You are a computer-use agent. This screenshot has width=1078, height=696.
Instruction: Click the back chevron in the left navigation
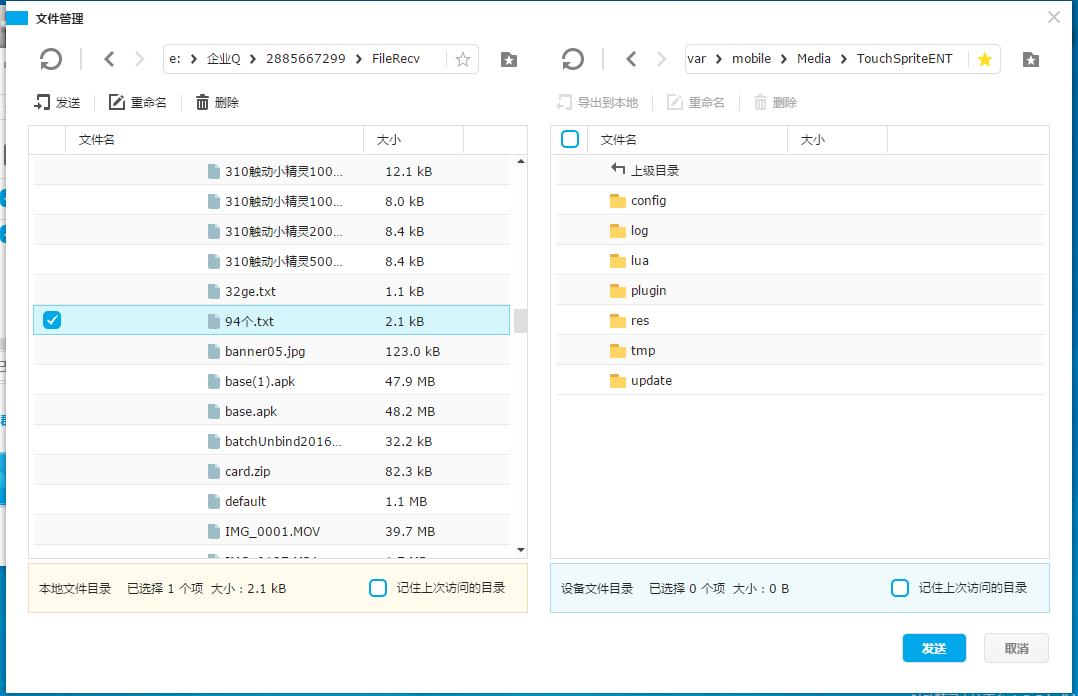click(x=109, y=58)
